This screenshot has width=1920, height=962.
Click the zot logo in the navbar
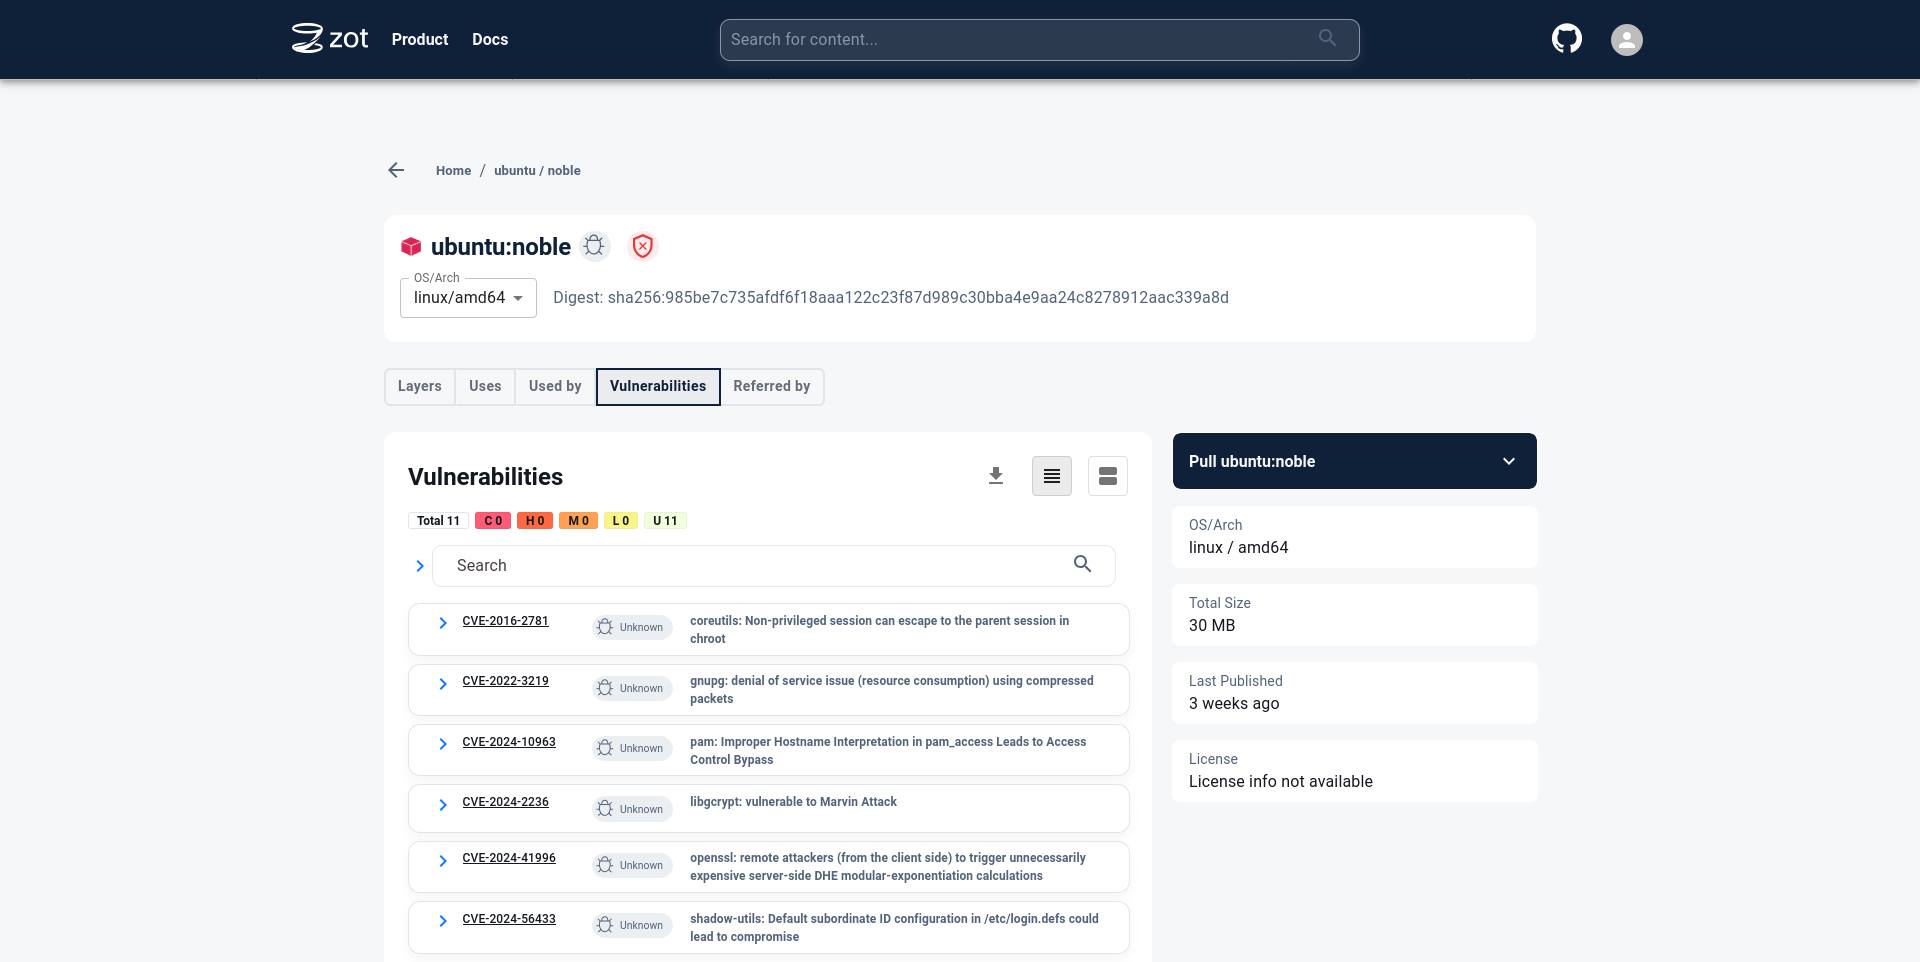pos(330,39)
